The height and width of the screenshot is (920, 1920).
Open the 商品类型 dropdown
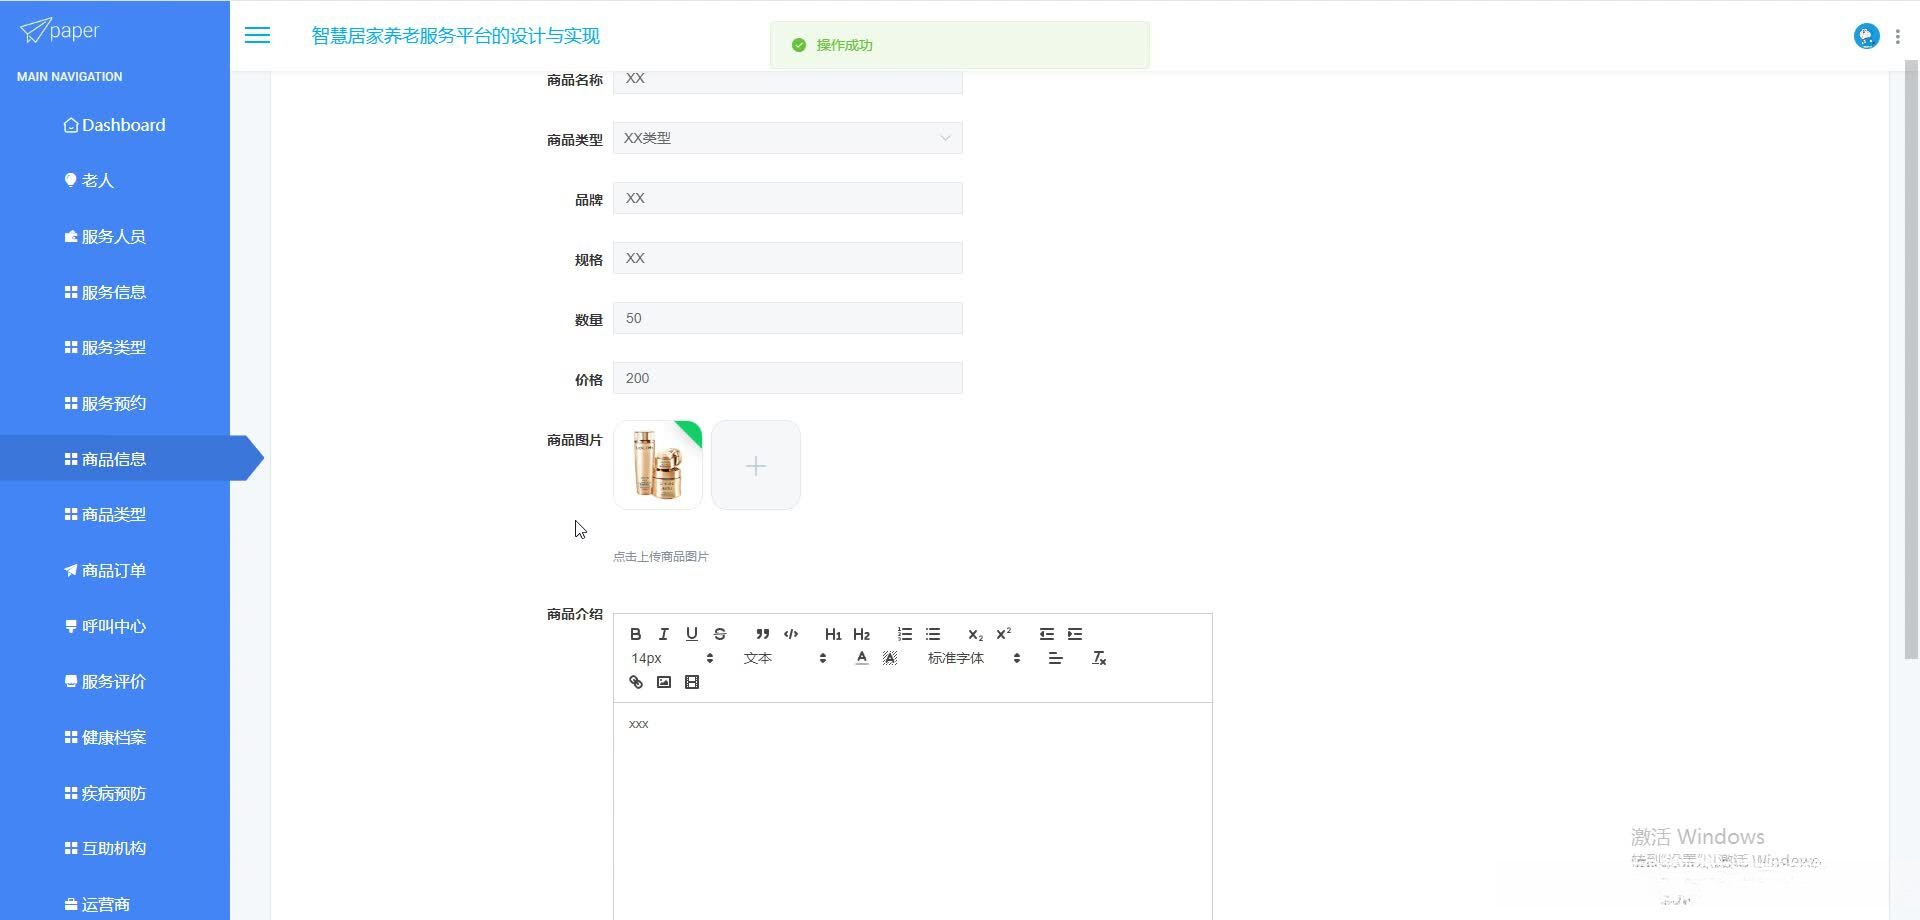click(787, 138)
